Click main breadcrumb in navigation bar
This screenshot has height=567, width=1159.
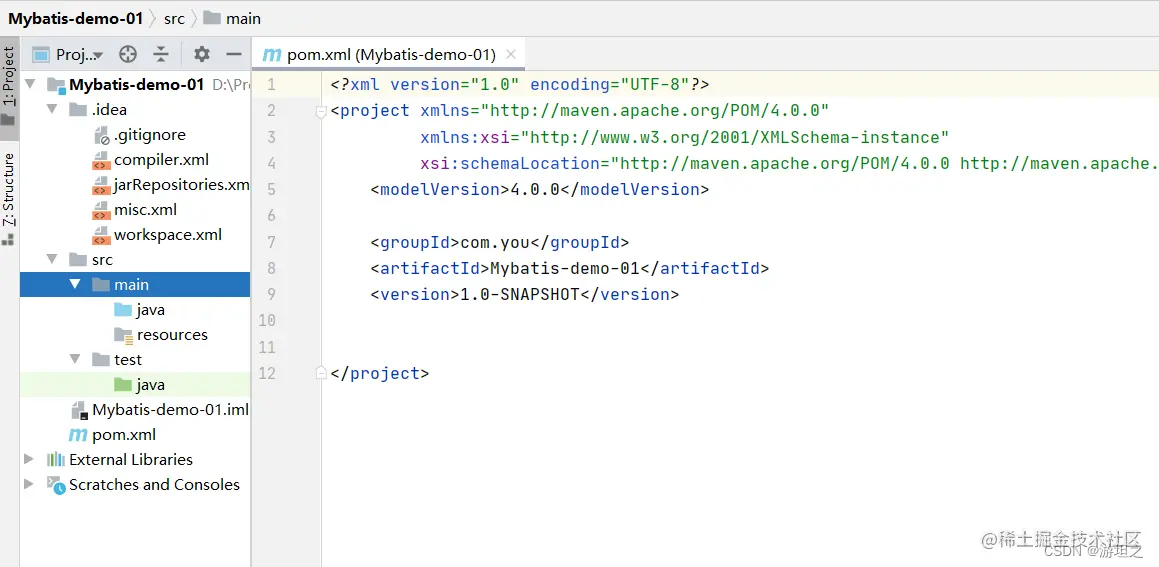coord(232,18)
